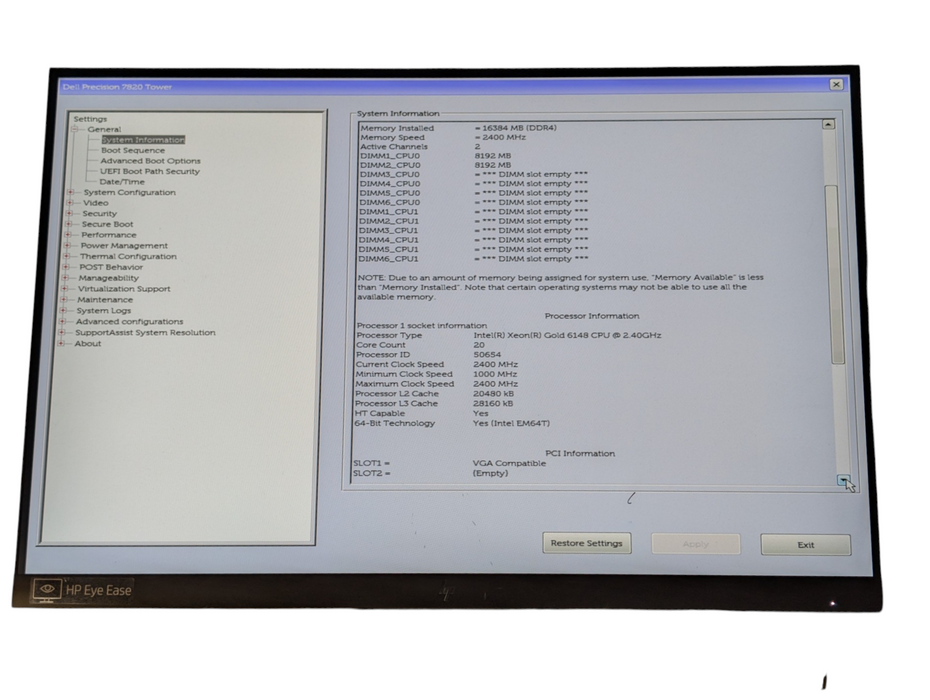Click the System Information scrollbar thumb

[833, 274]
